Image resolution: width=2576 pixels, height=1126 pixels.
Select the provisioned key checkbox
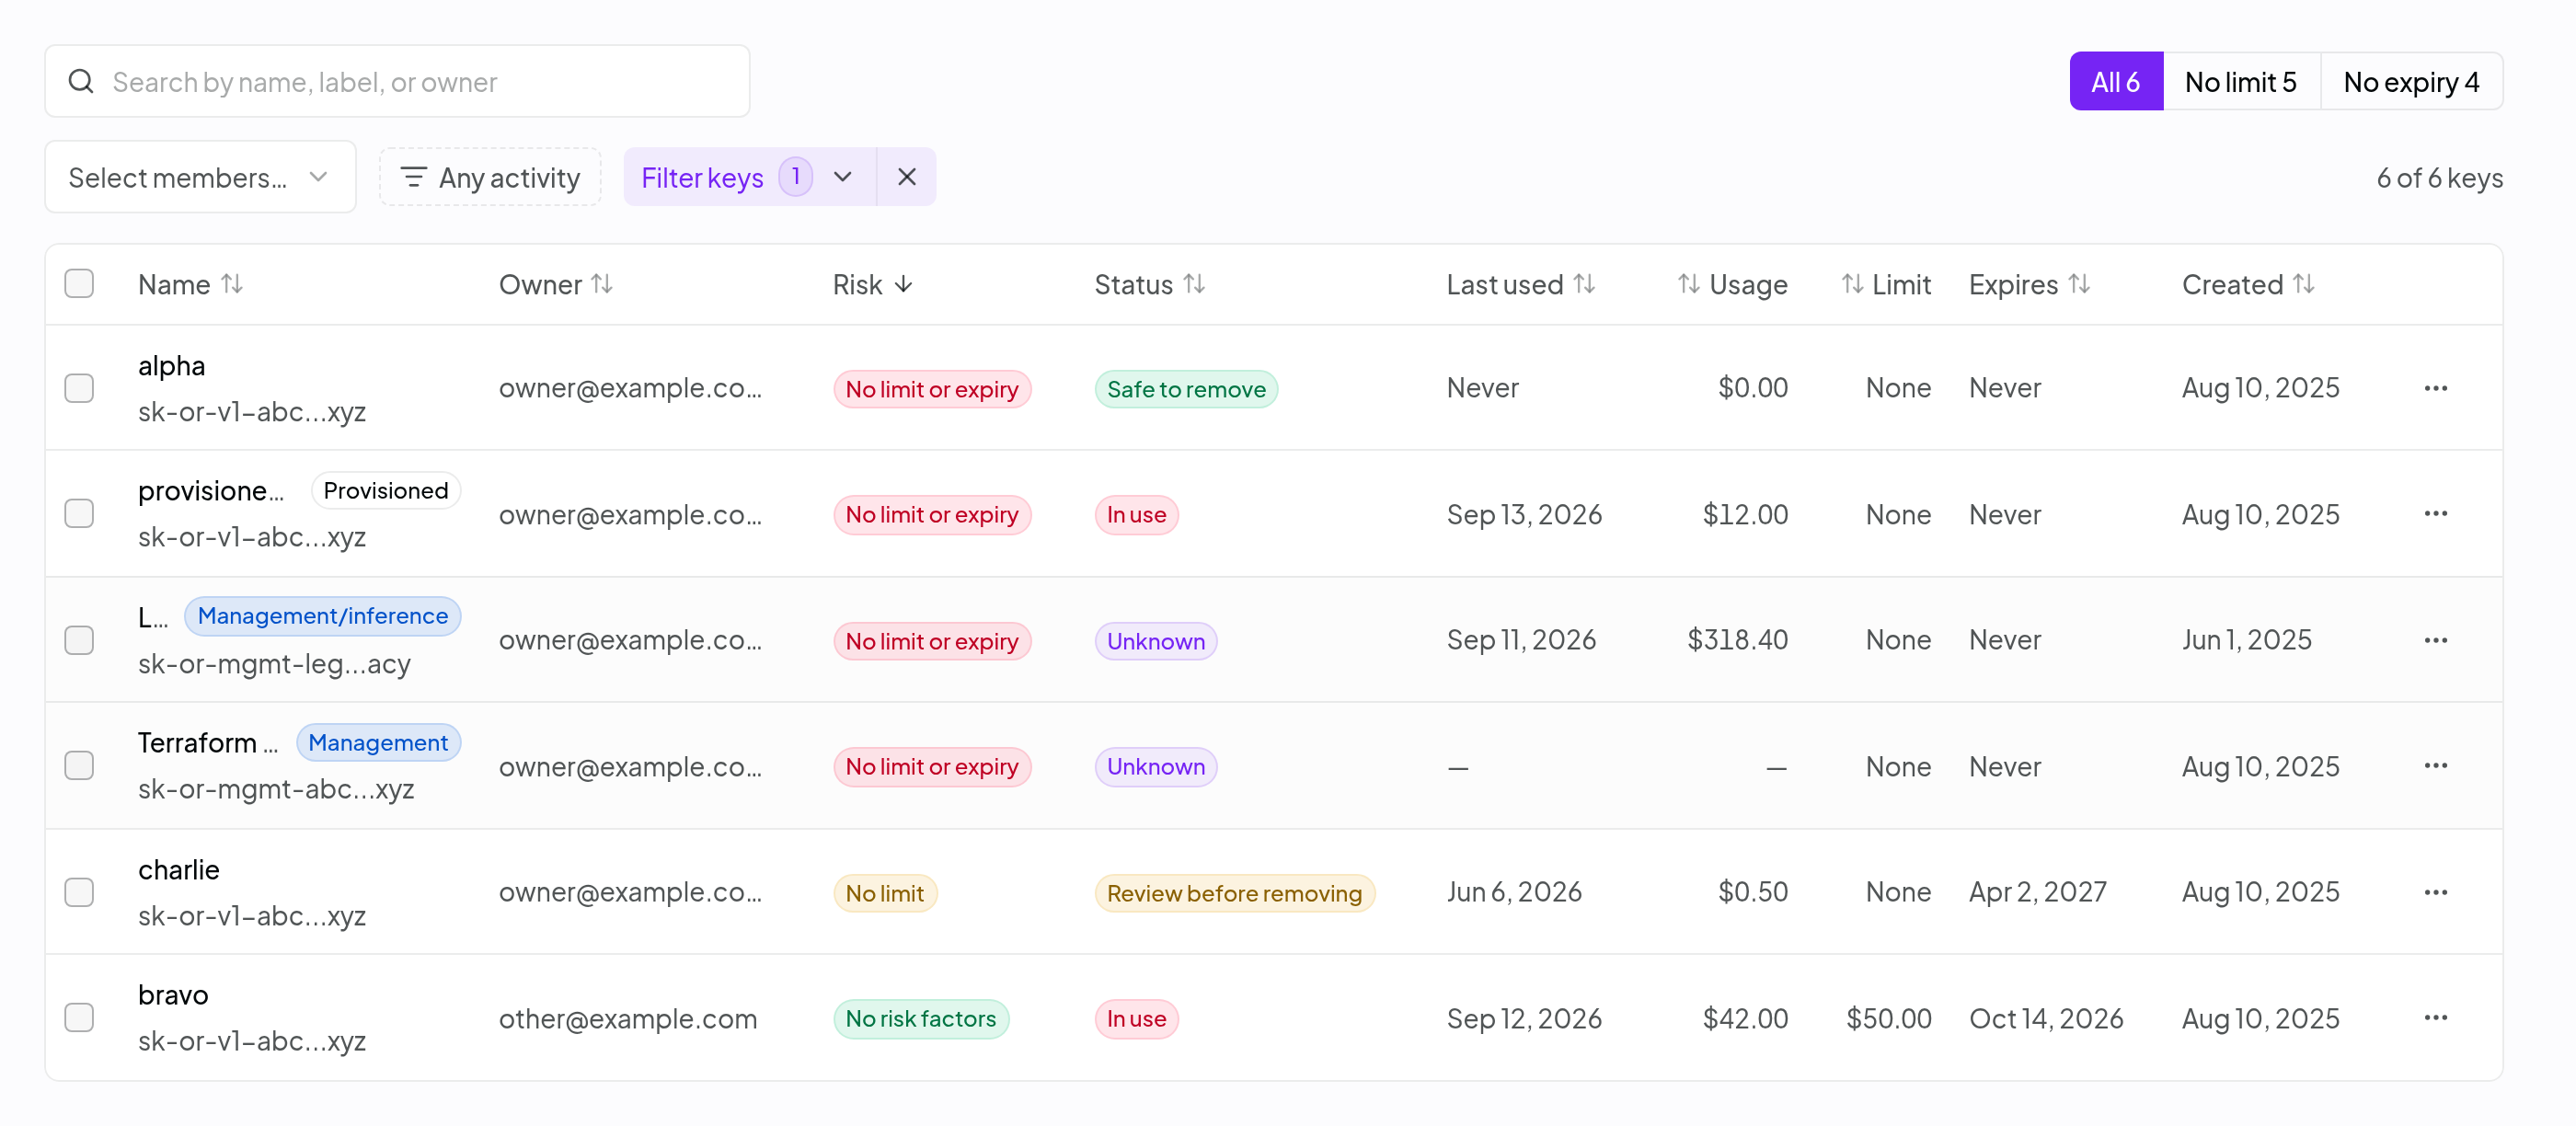(x=79, y=514)
